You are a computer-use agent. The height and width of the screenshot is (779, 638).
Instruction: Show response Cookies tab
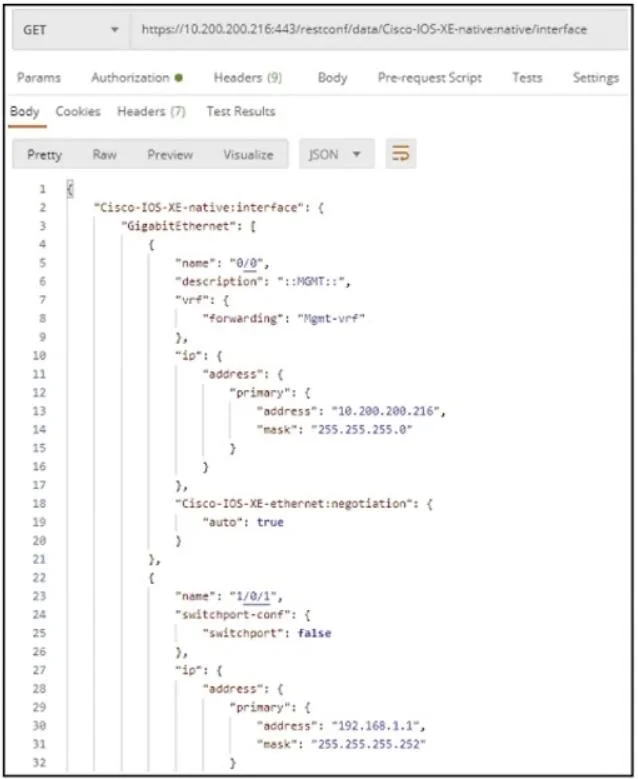(x=78, y=111)
